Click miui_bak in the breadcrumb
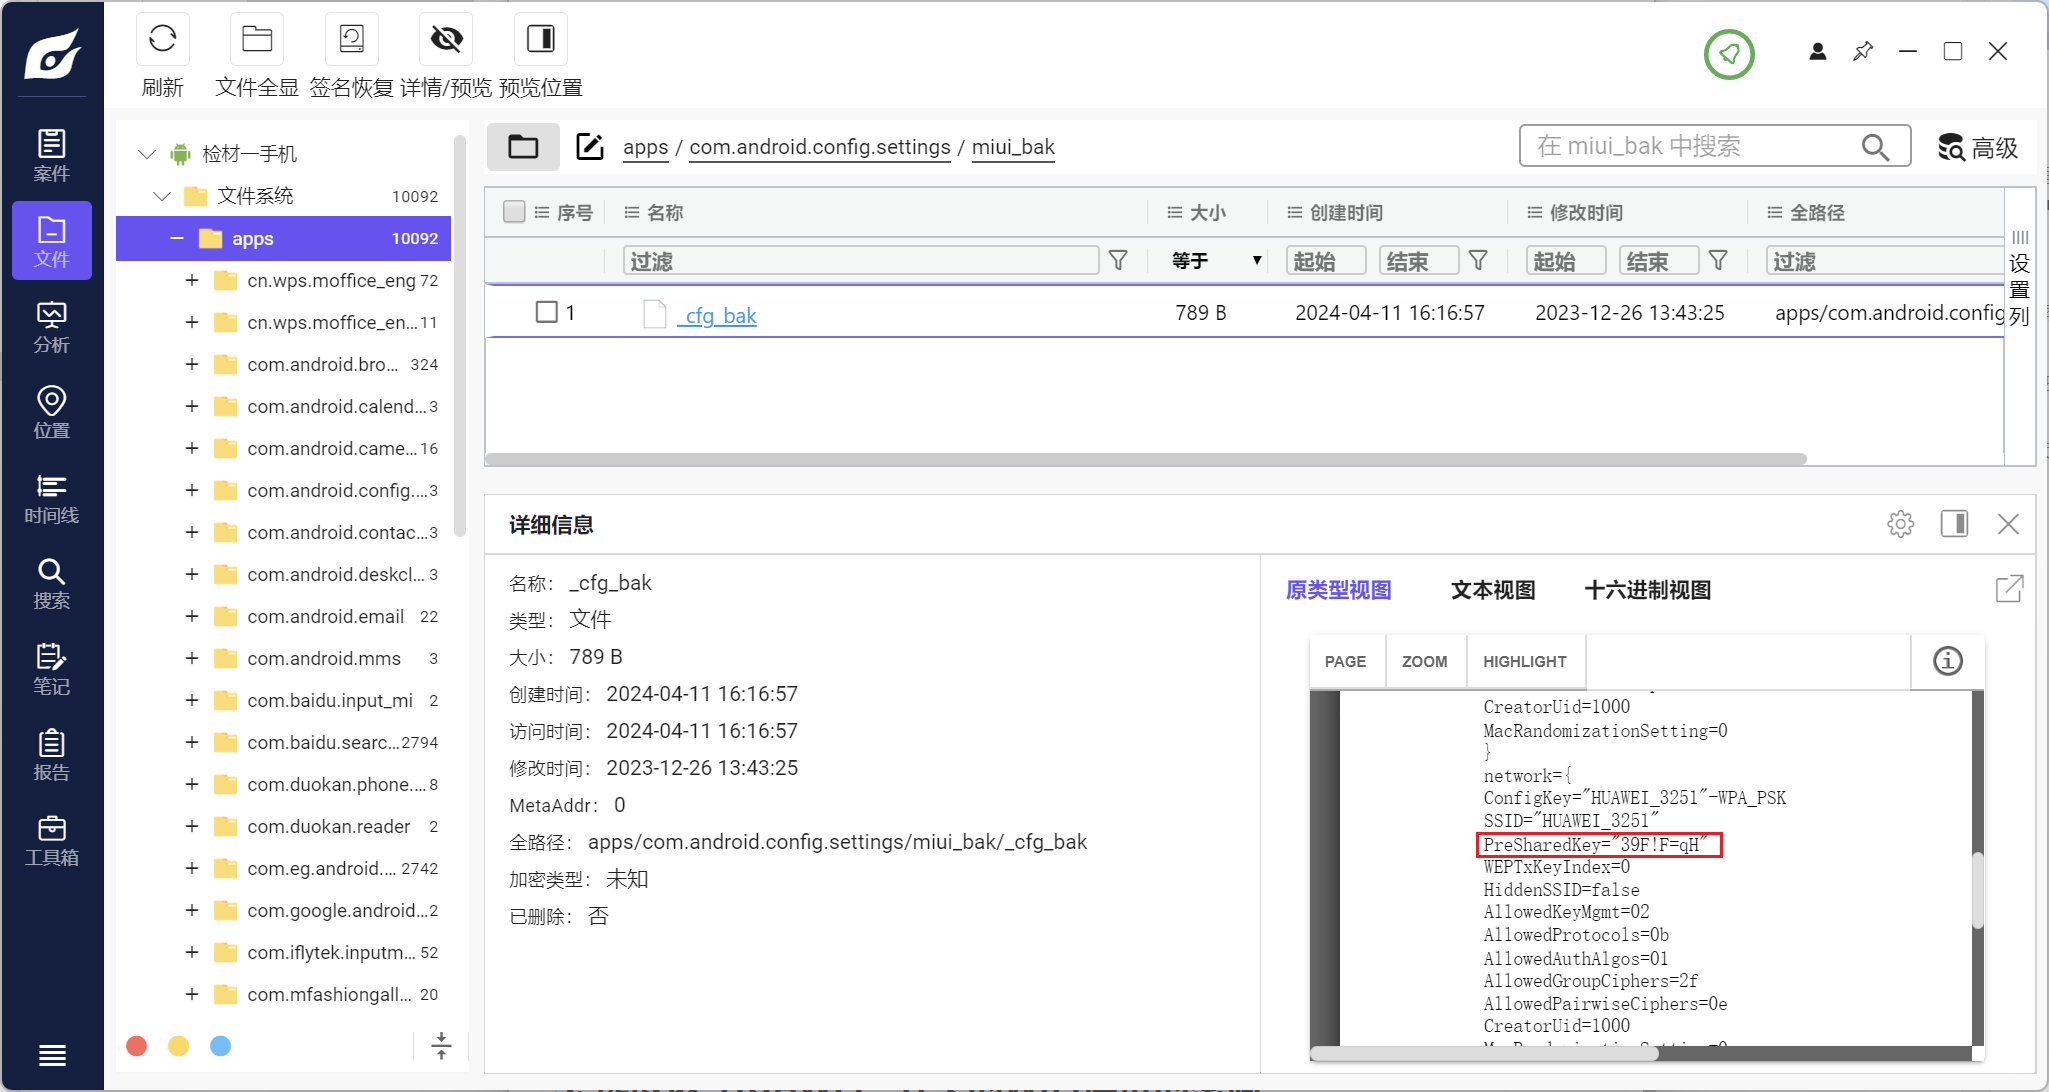Image resolution: width=2049 pixels, height=1092 pixels. [x=1013, y=147]
